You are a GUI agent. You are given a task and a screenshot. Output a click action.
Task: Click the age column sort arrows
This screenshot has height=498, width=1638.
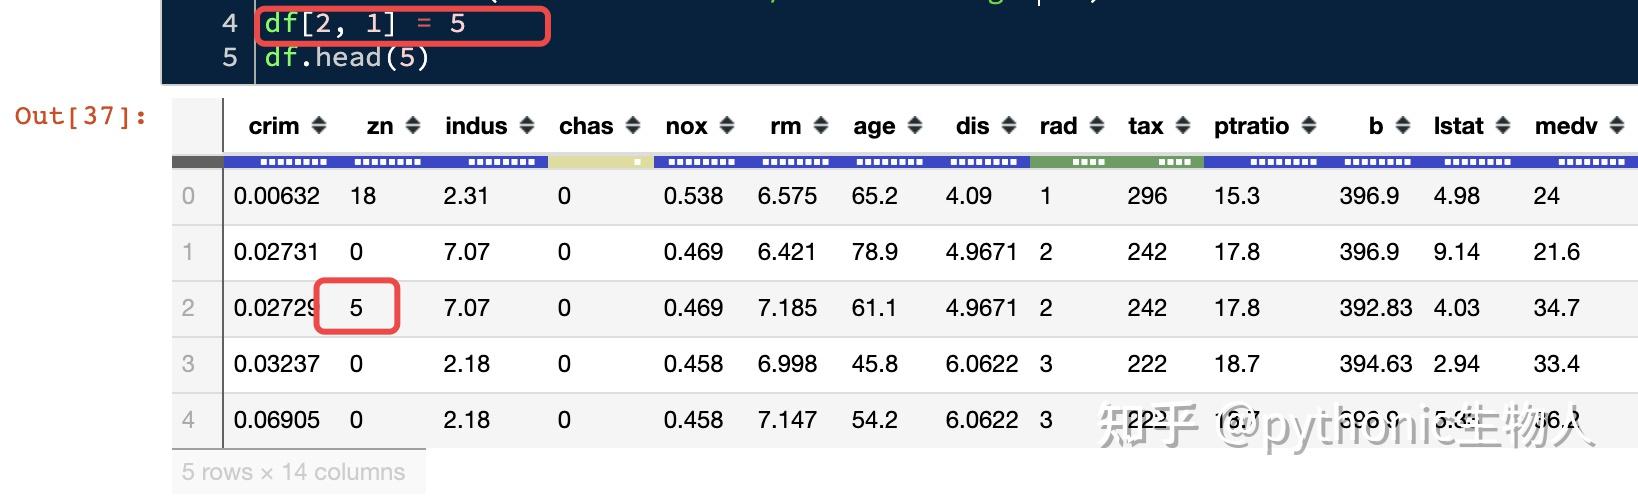[915, 126]
